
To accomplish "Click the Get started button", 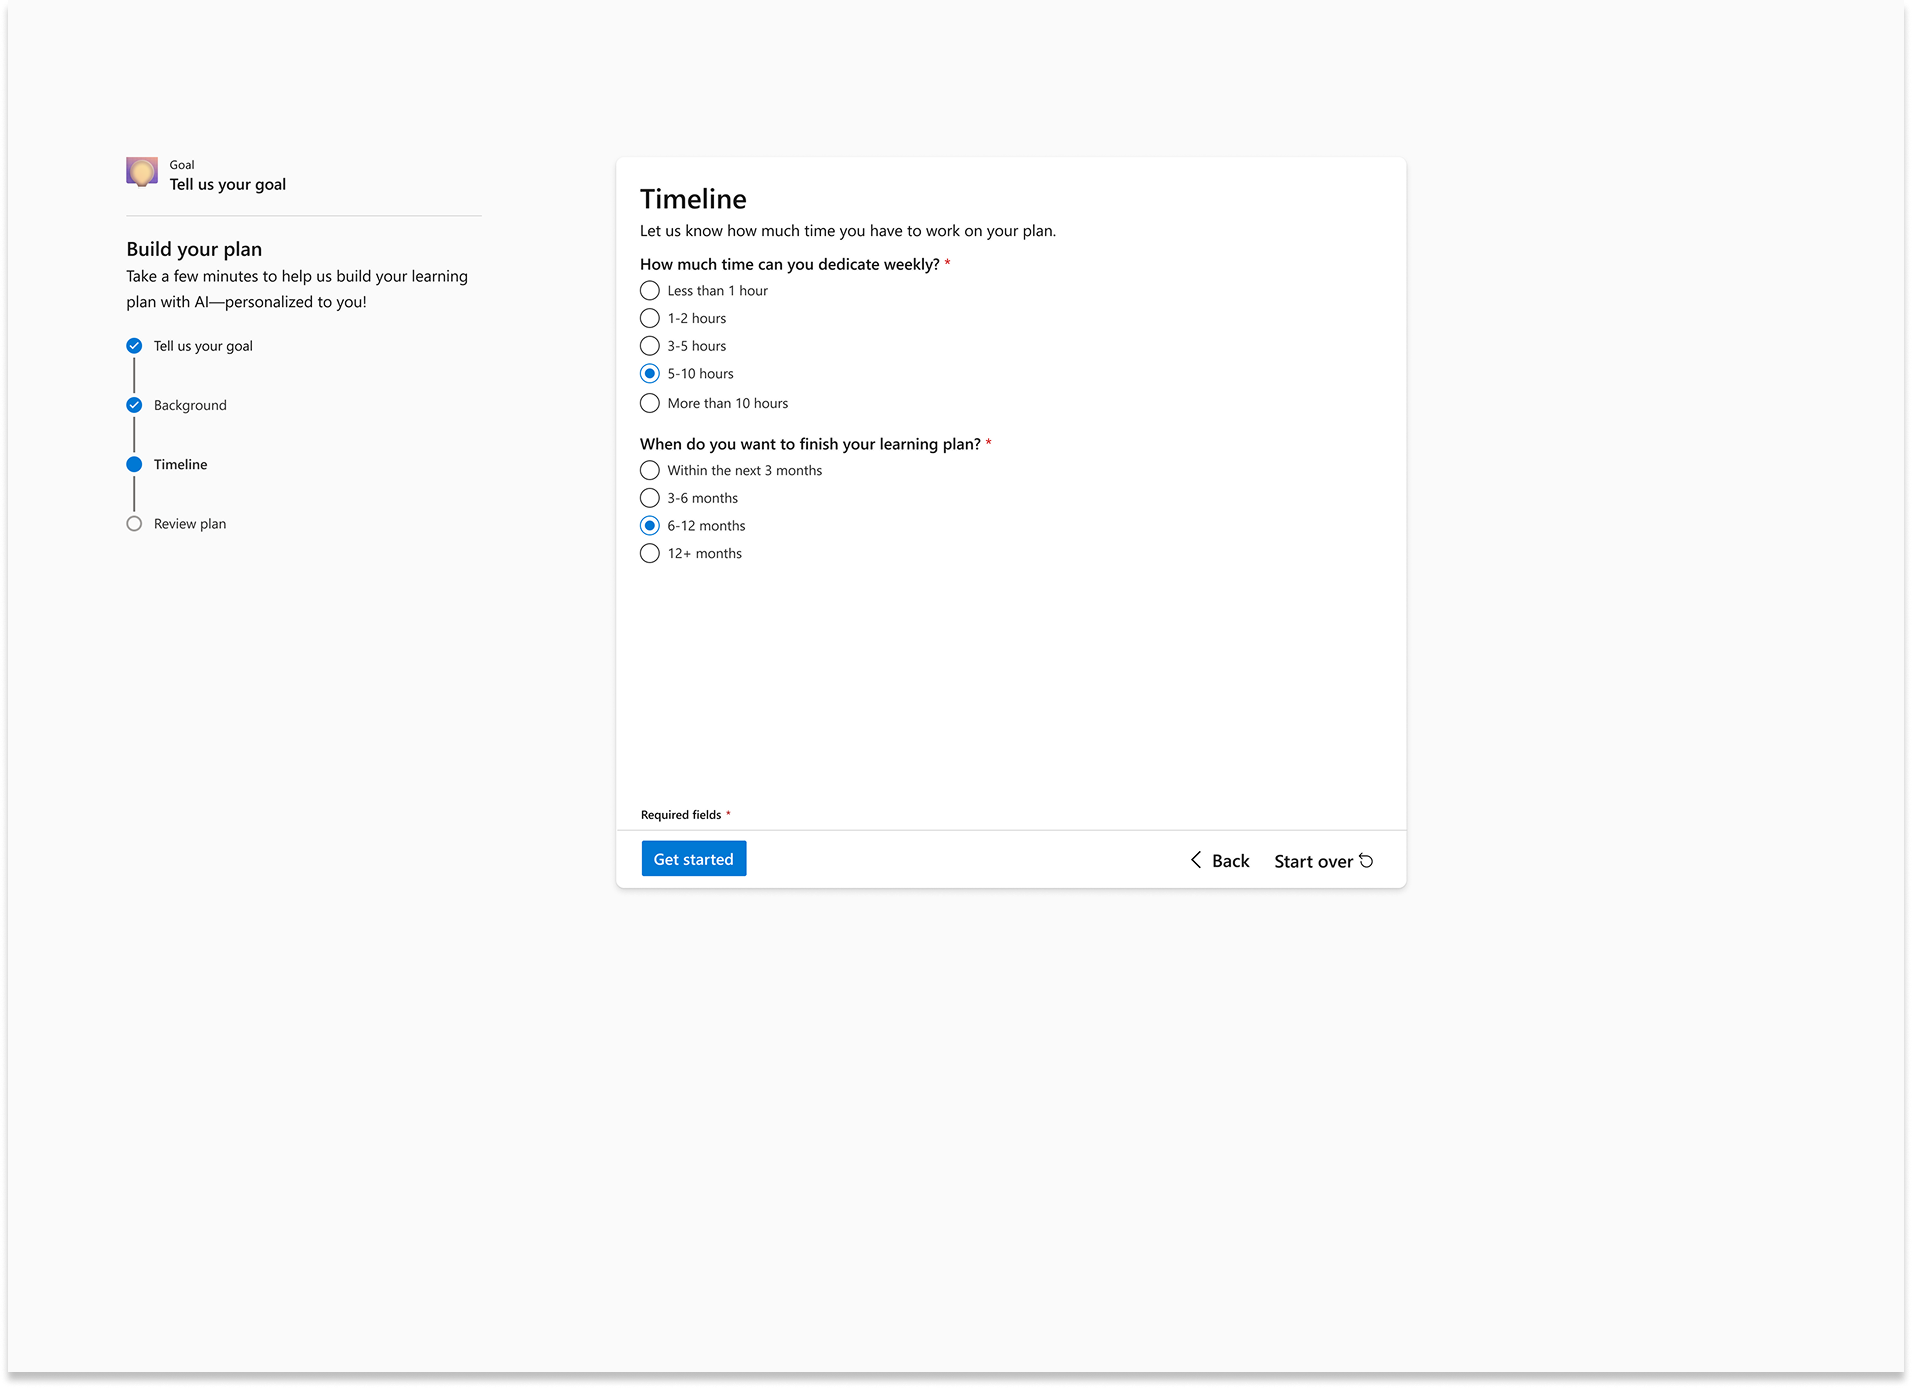I will 694,859.
